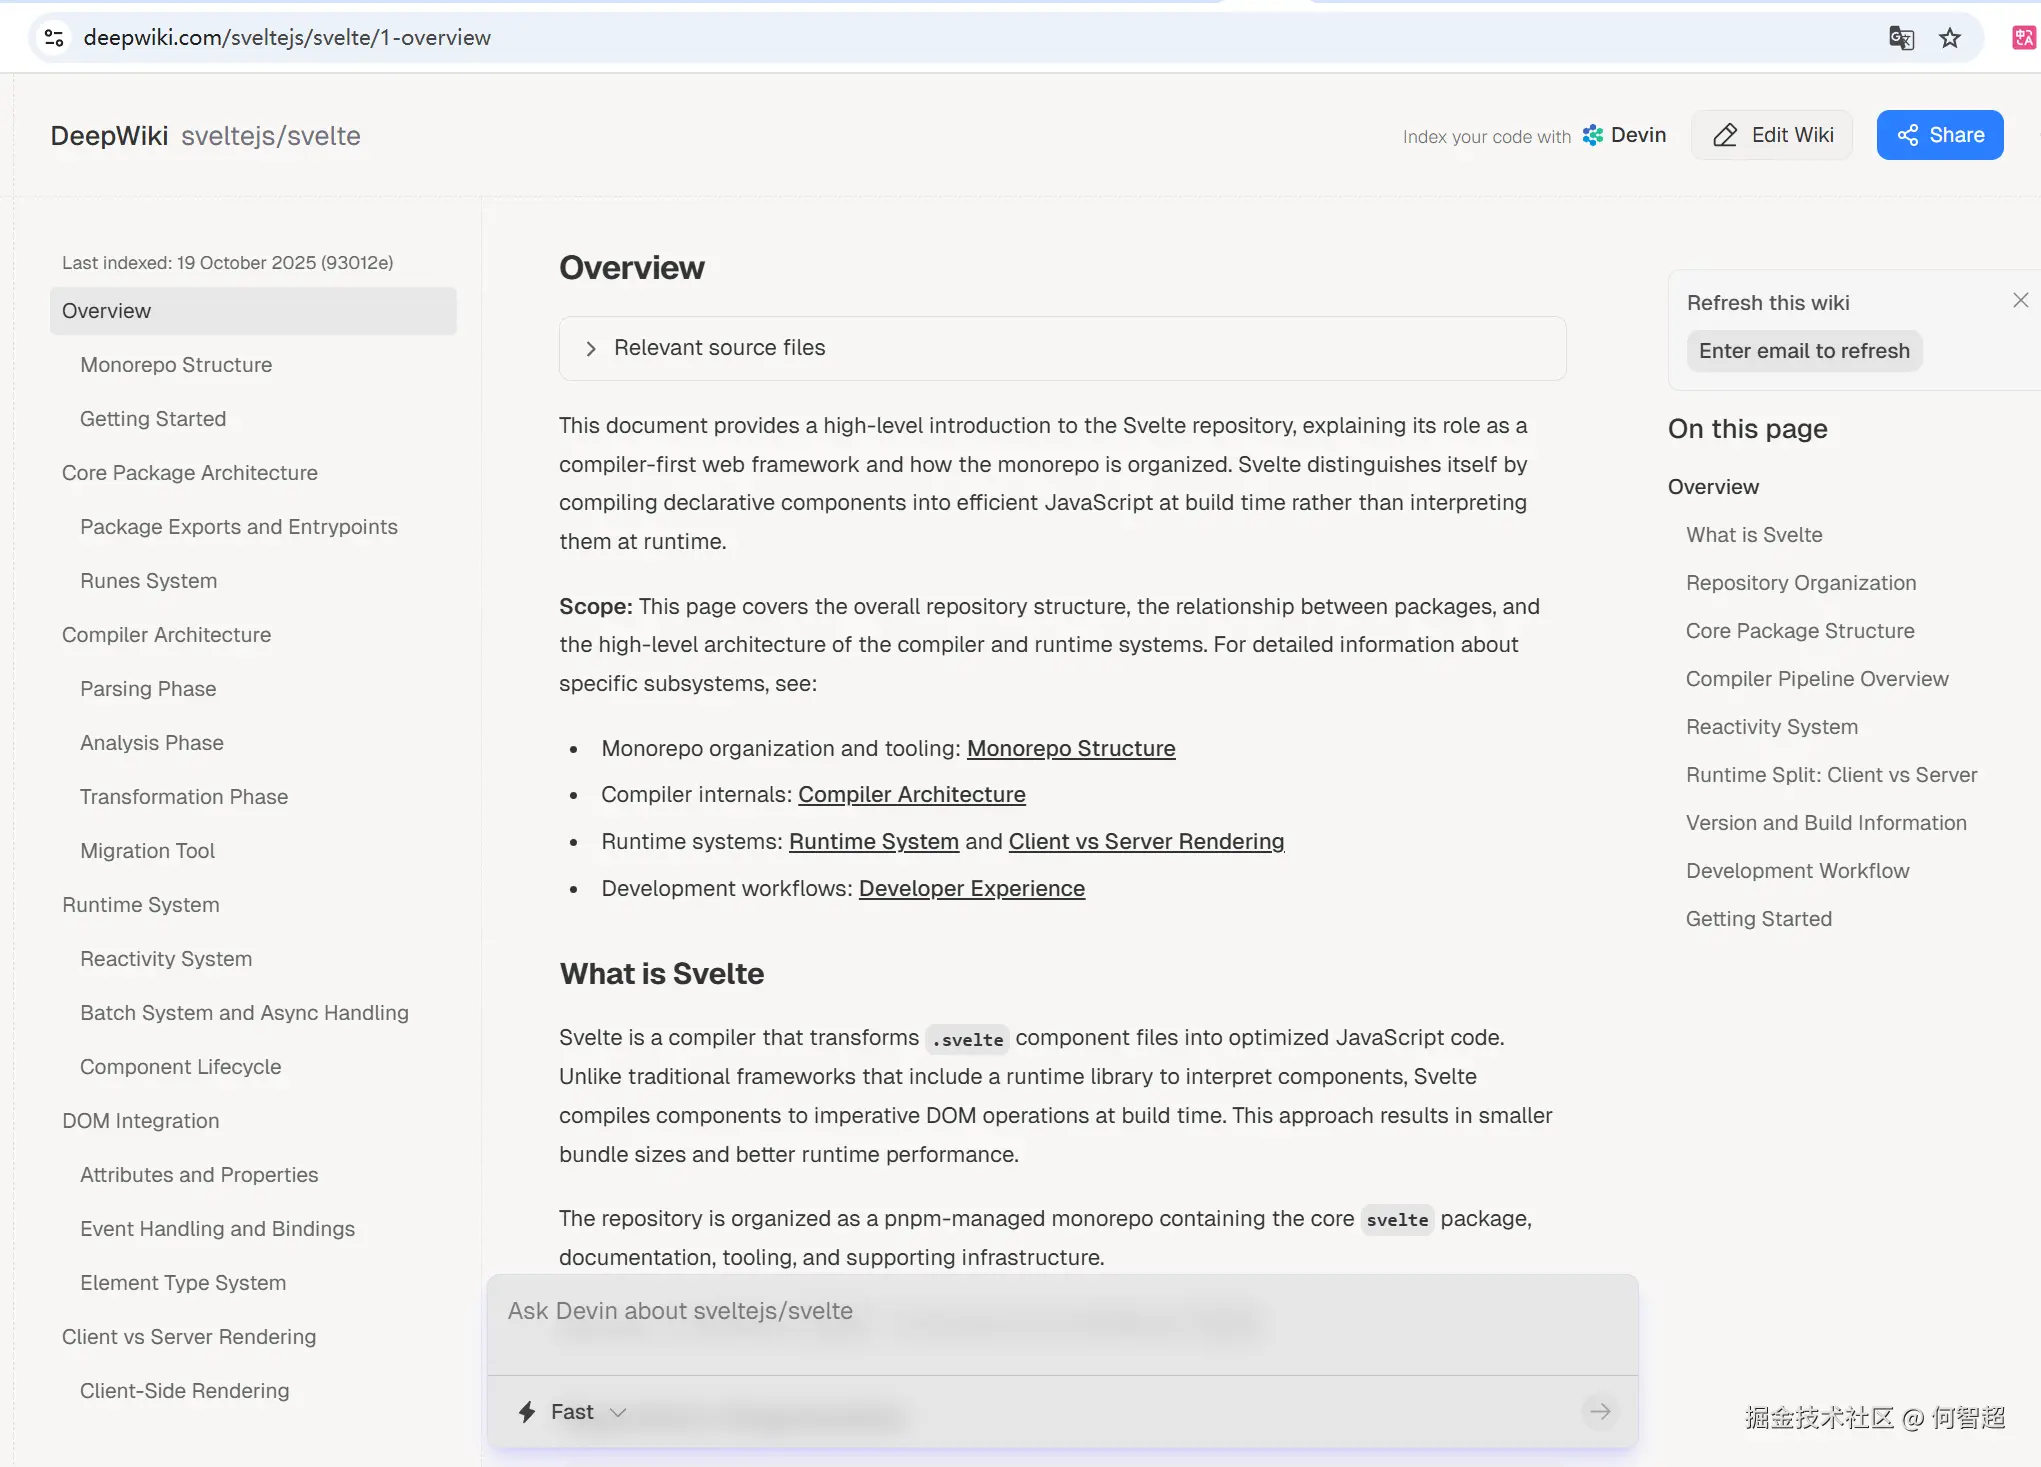
Task: Click the blue Share button
Action: [1939, 135]
